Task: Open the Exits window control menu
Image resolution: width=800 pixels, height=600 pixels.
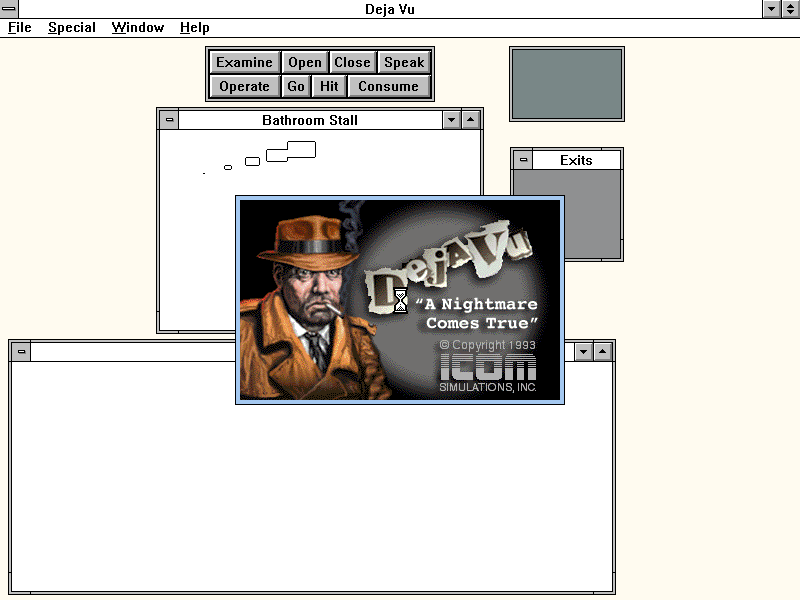Action: coord(523,160)
